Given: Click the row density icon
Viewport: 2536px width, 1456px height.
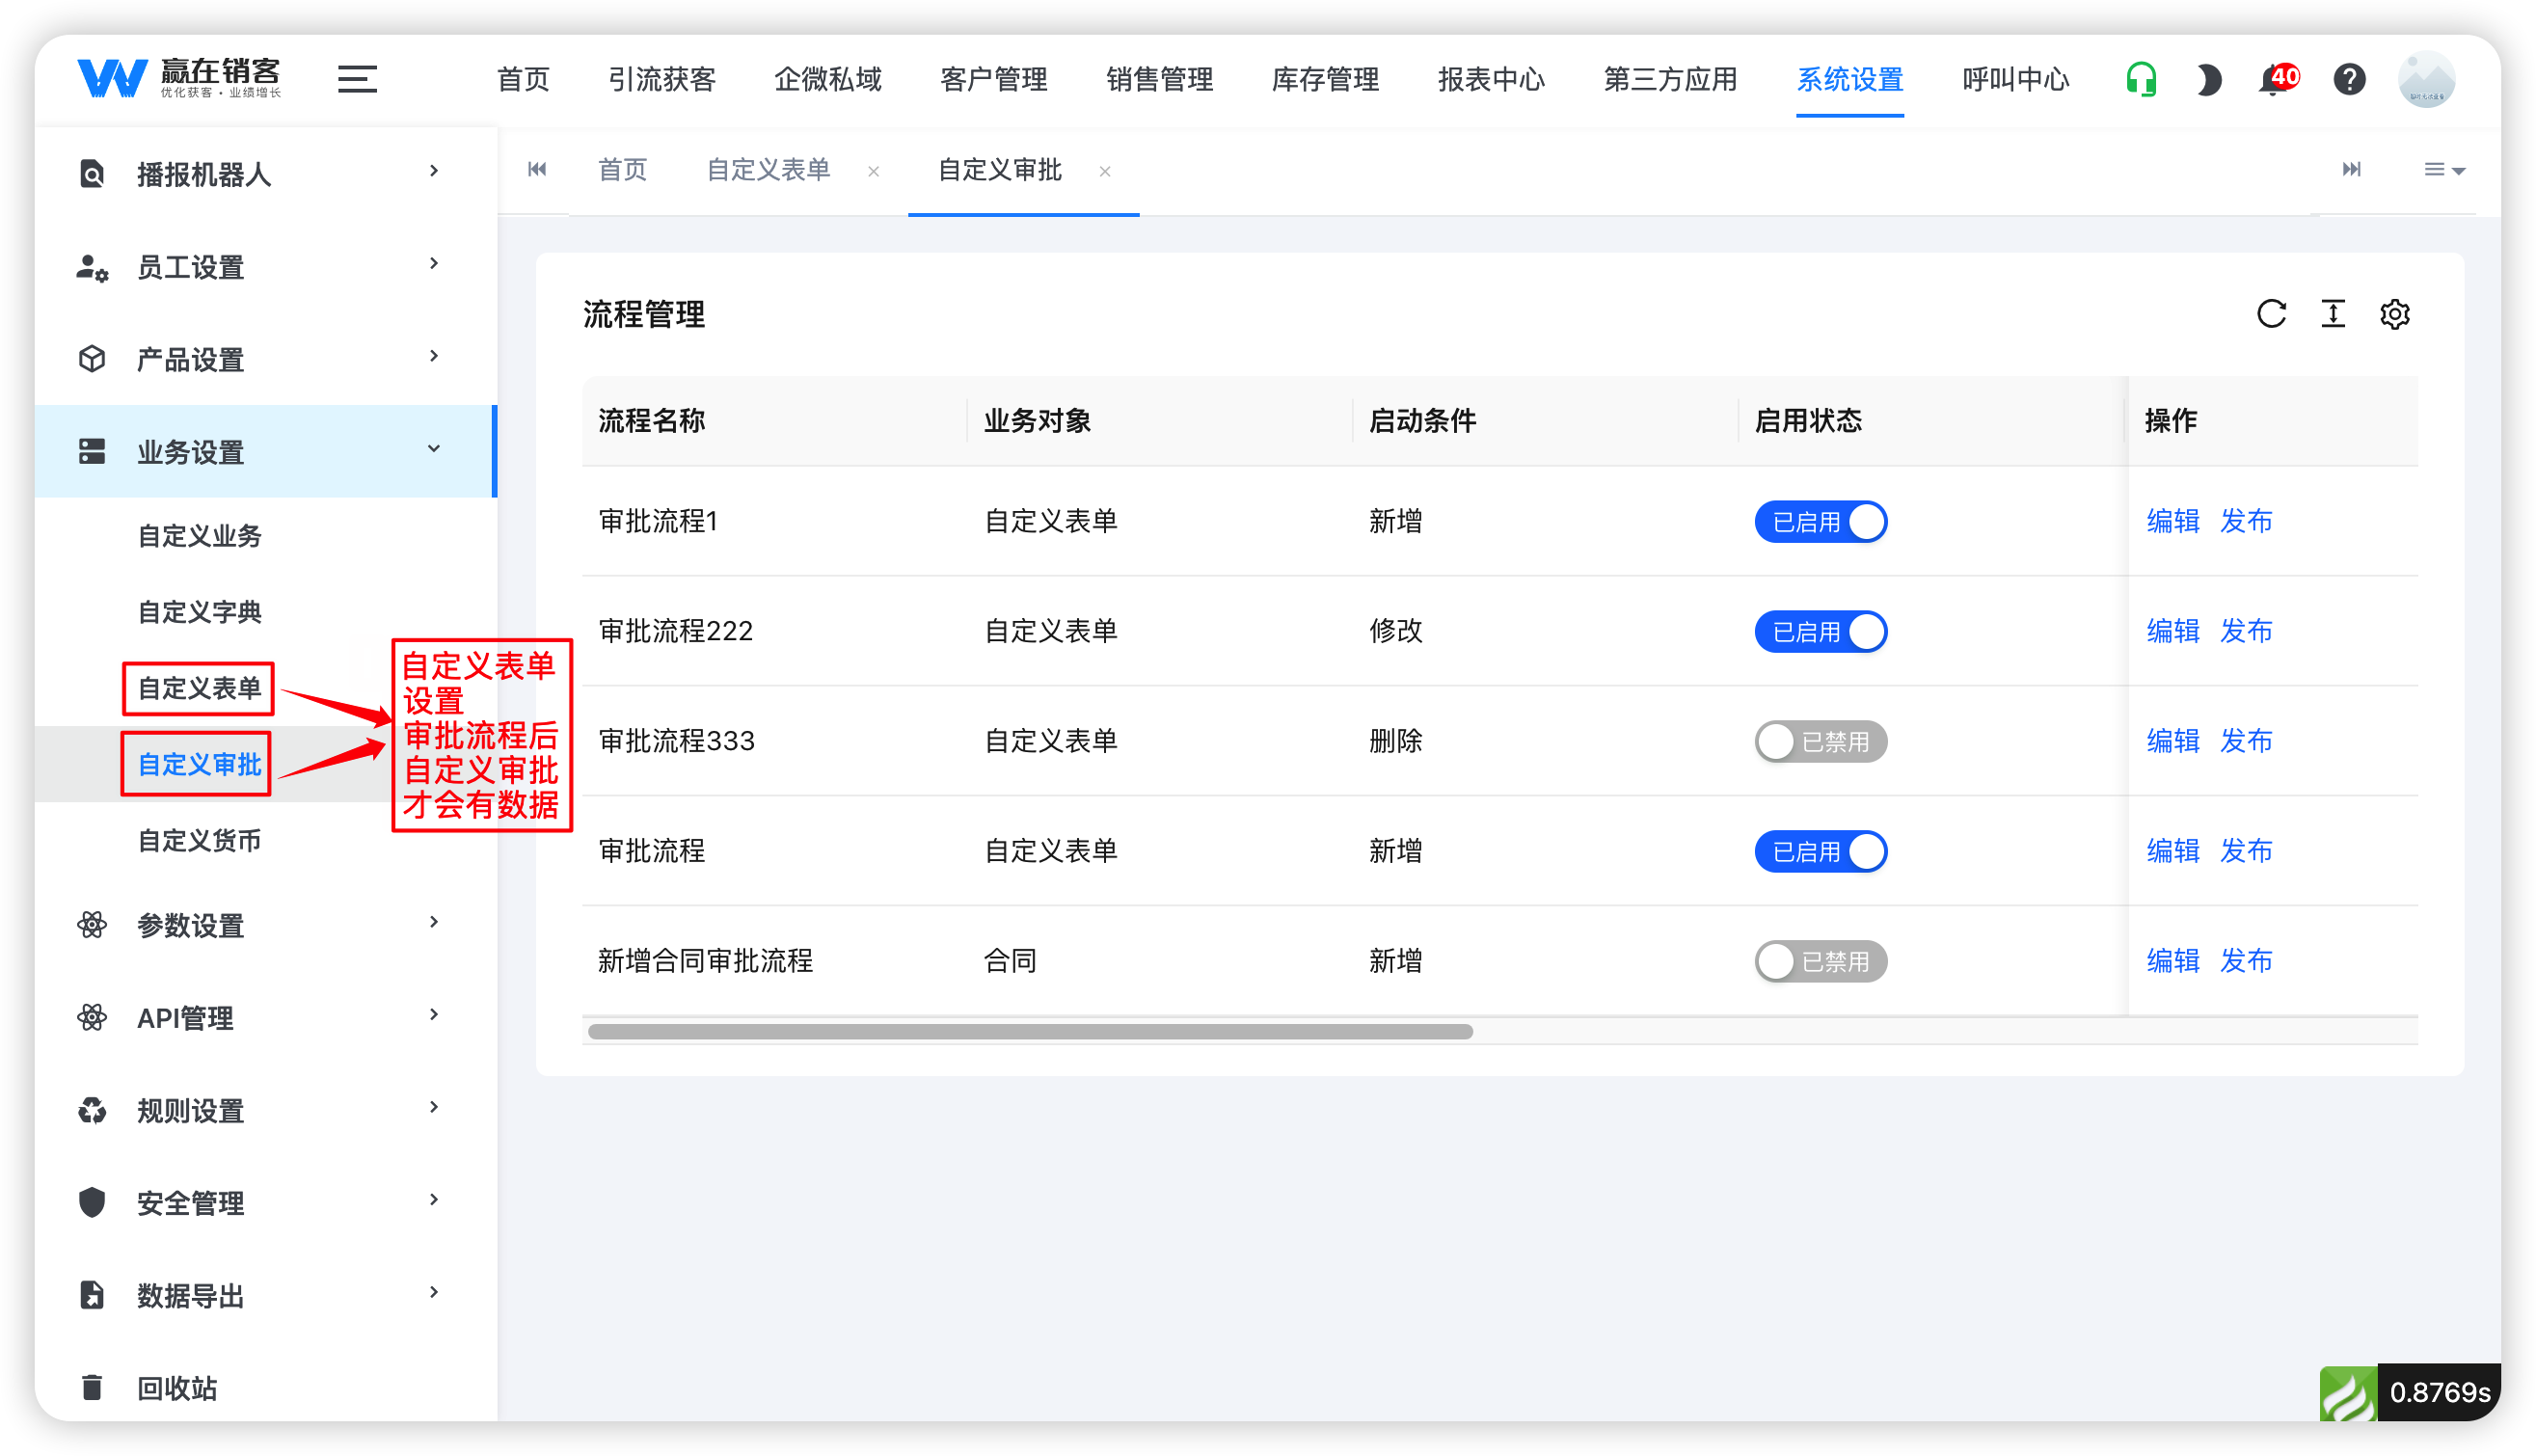Looking at the screenshot, I should click(x=2332, y=314).
